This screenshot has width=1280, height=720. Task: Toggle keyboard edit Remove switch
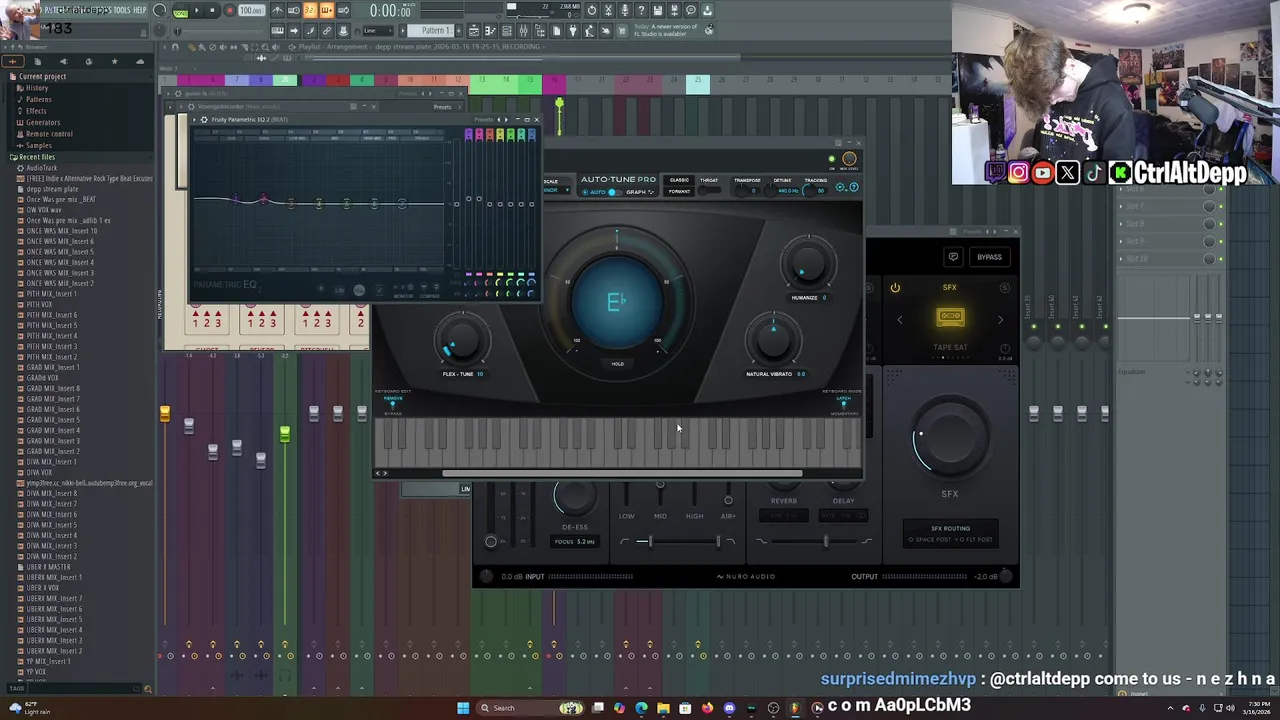click(392, 404)
